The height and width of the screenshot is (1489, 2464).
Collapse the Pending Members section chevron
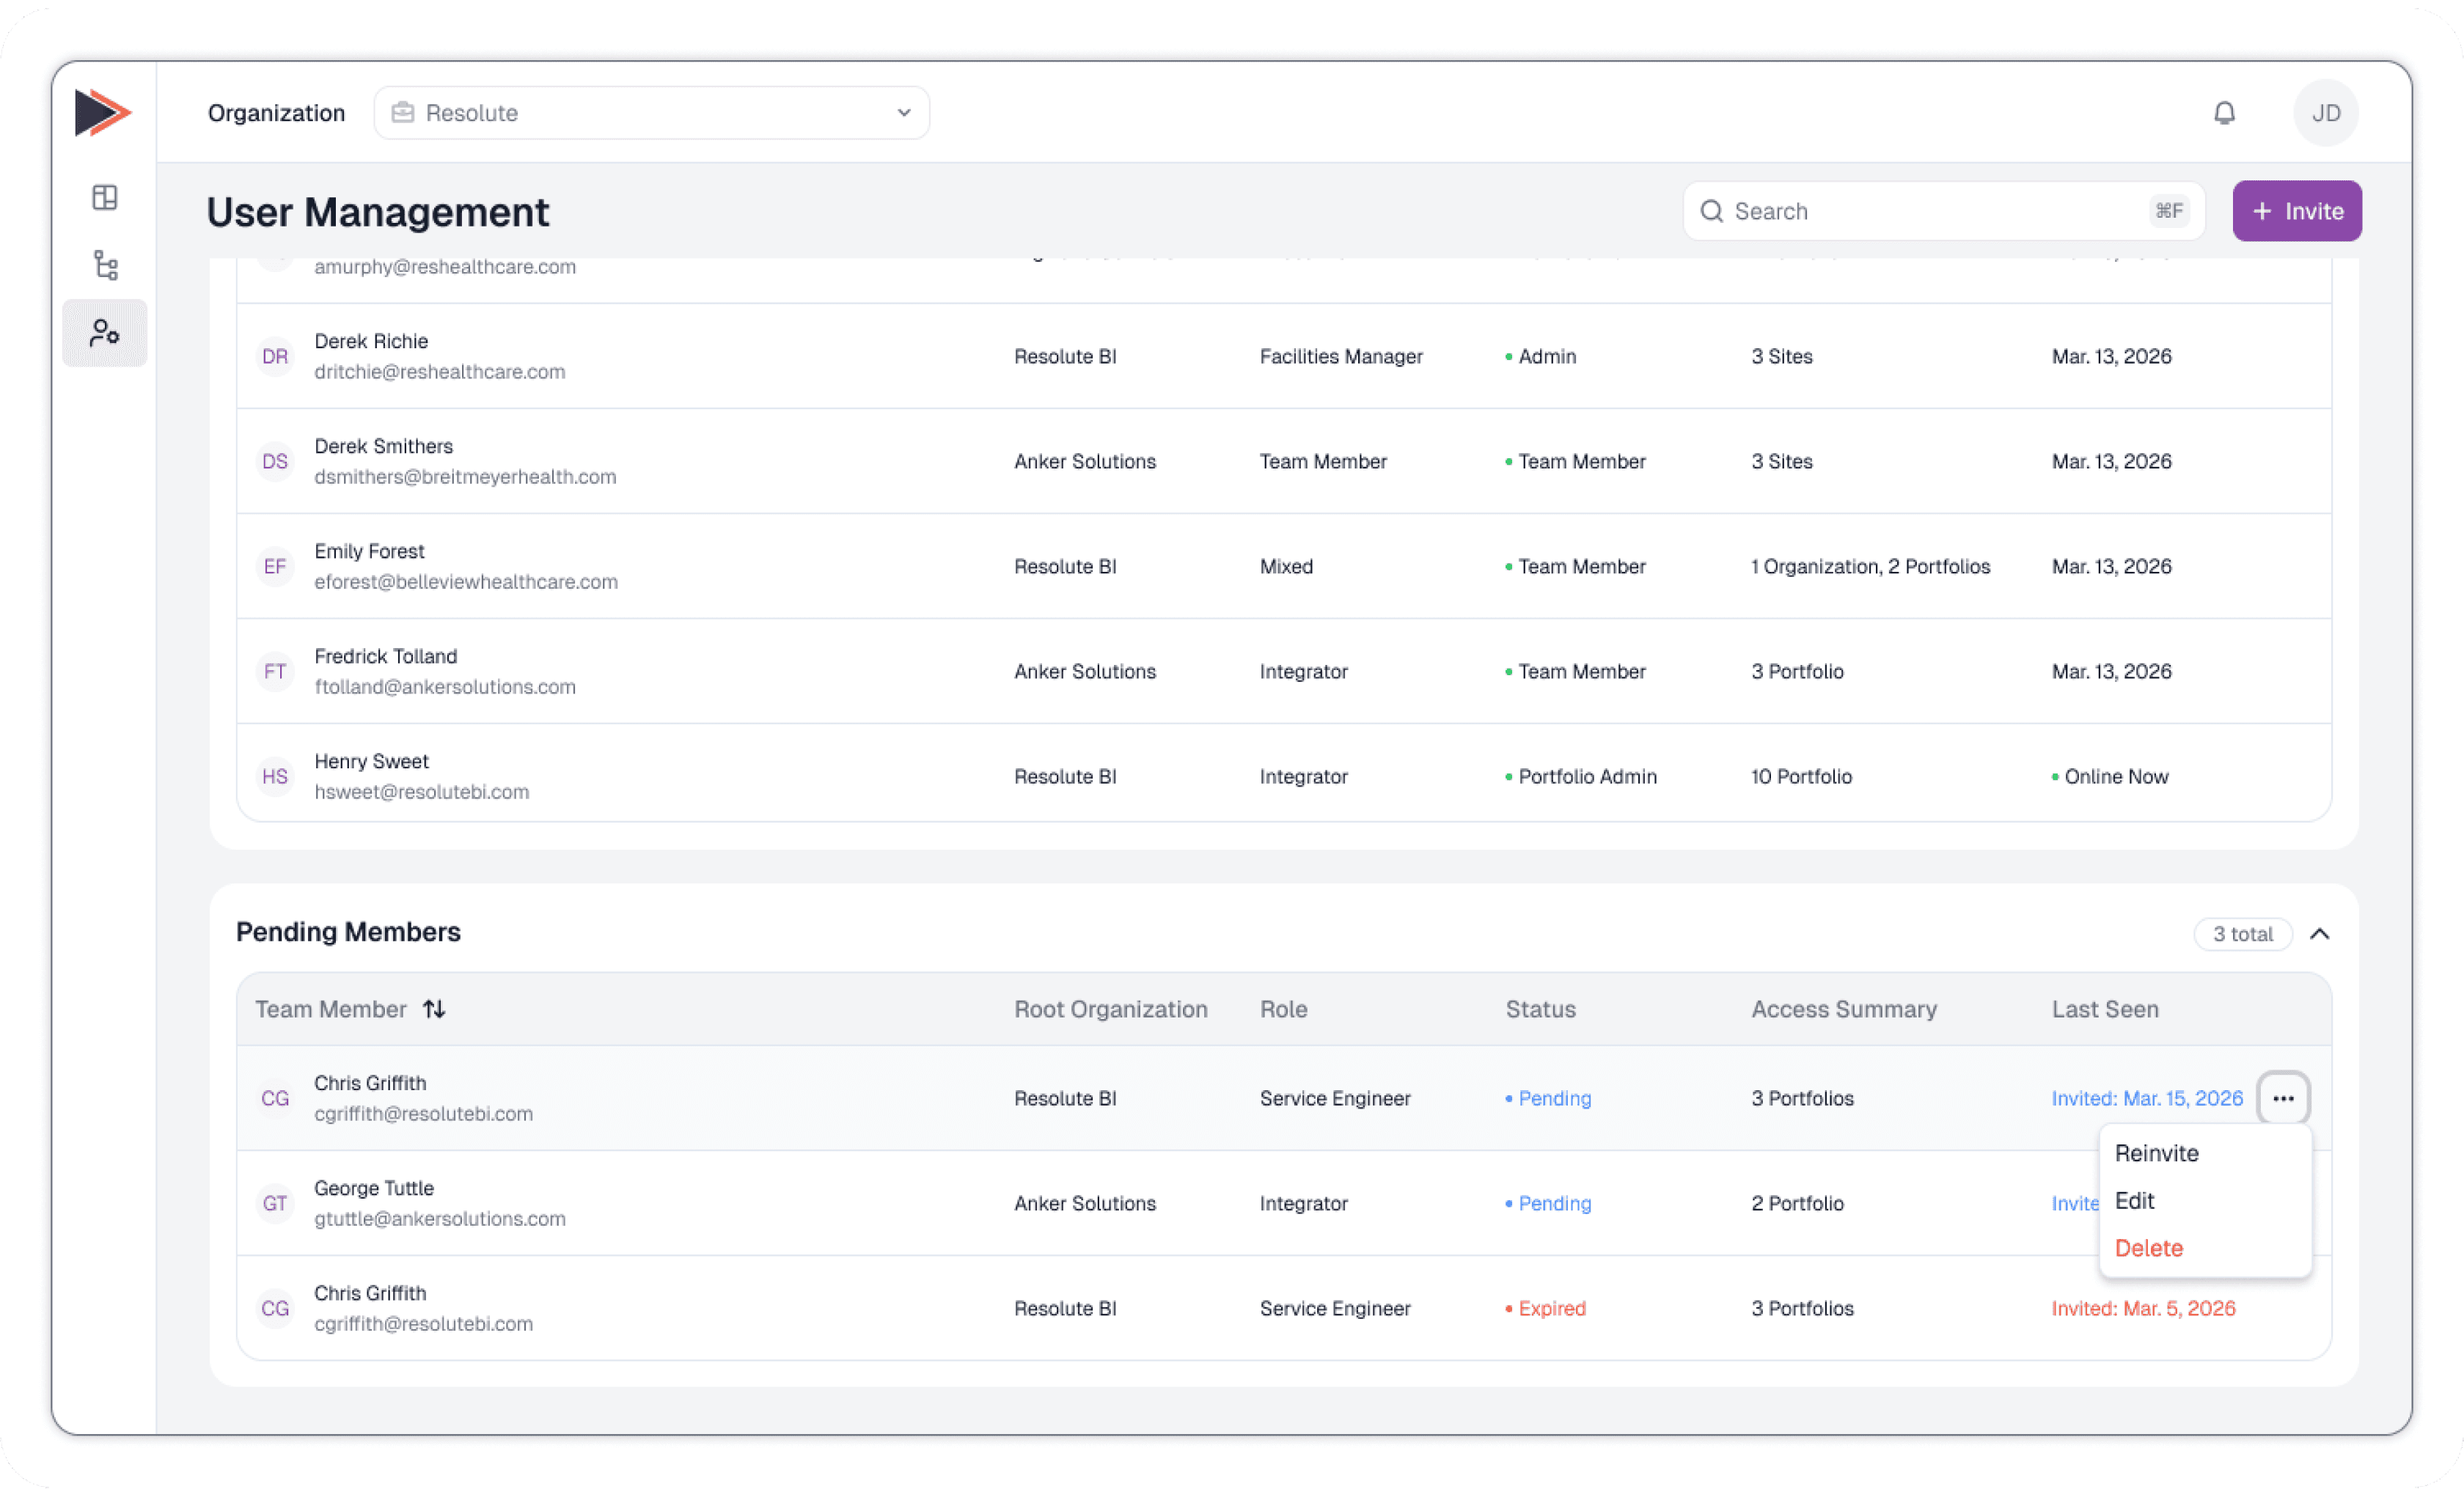(x=2320, y=934)
